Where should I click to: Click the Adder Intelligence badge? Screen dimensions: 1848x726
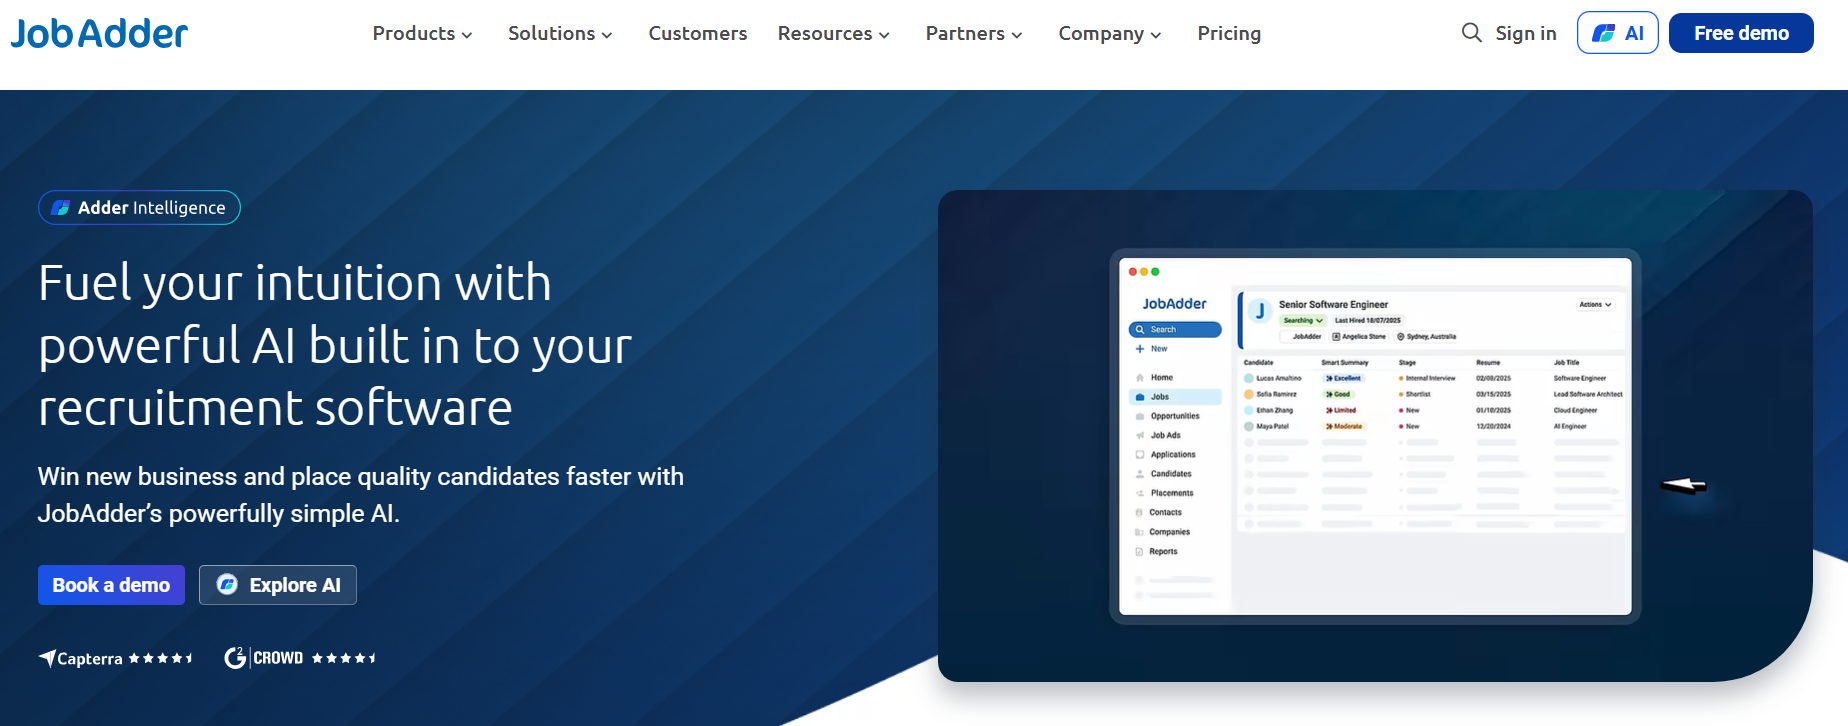click(x=139, y=207)
